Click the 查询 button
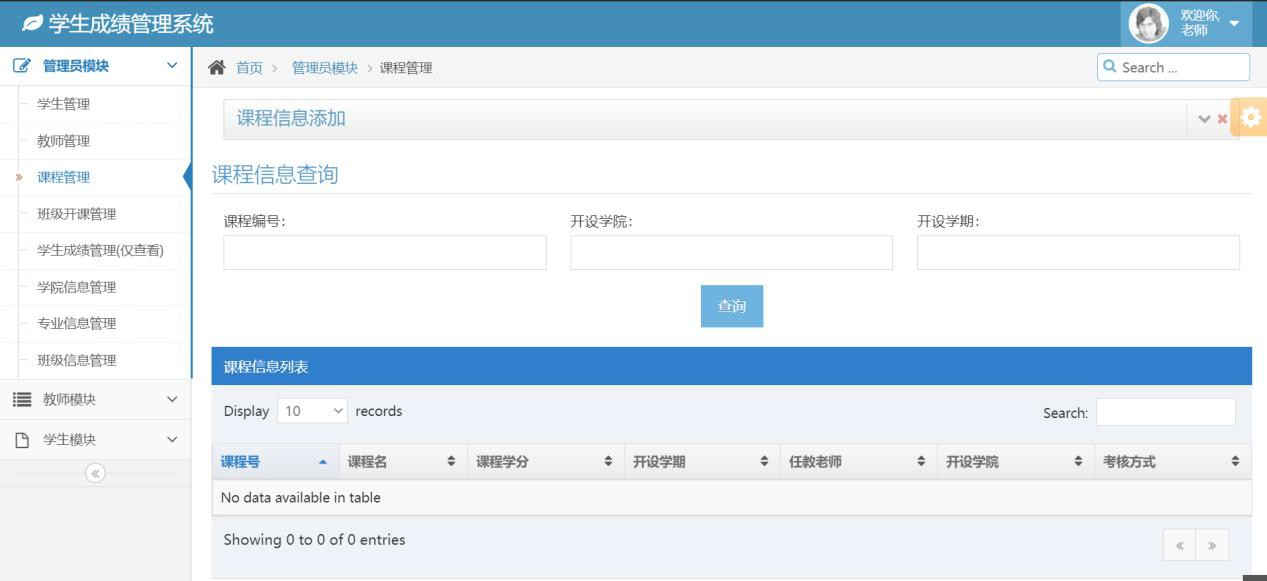 (x=732, y=306)
